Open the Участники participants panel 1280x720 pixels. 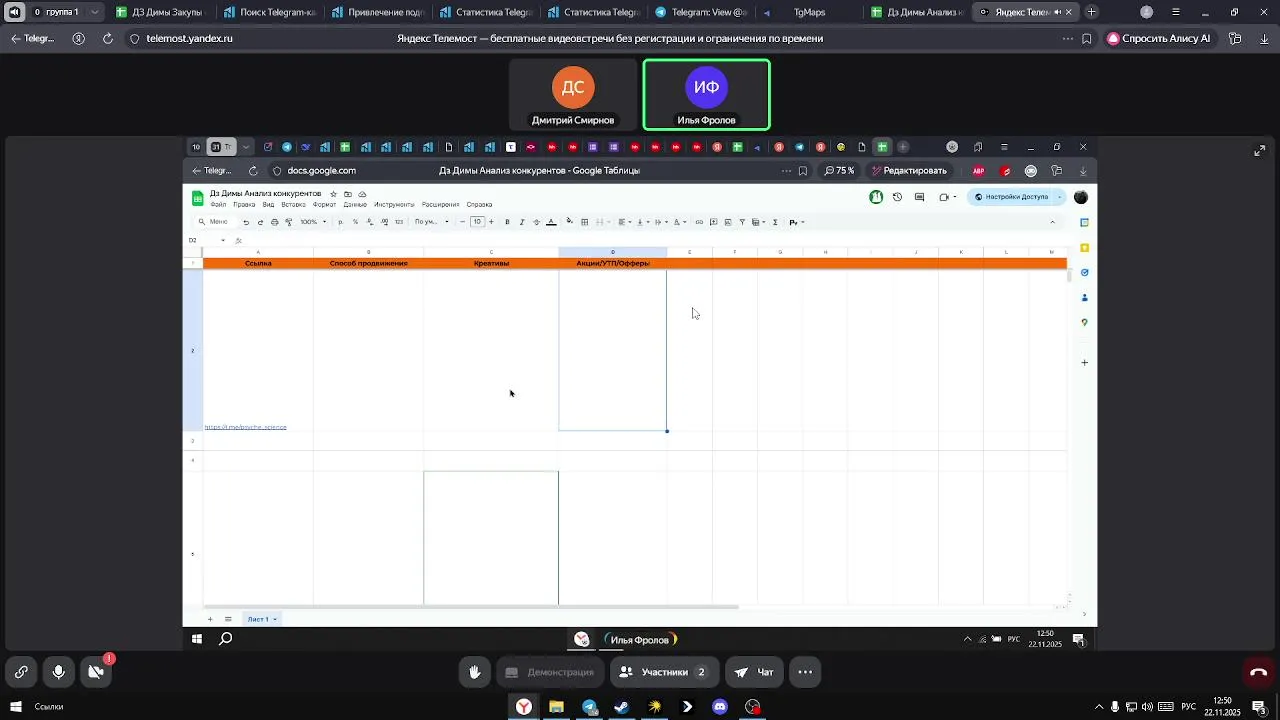coord(665,672)
